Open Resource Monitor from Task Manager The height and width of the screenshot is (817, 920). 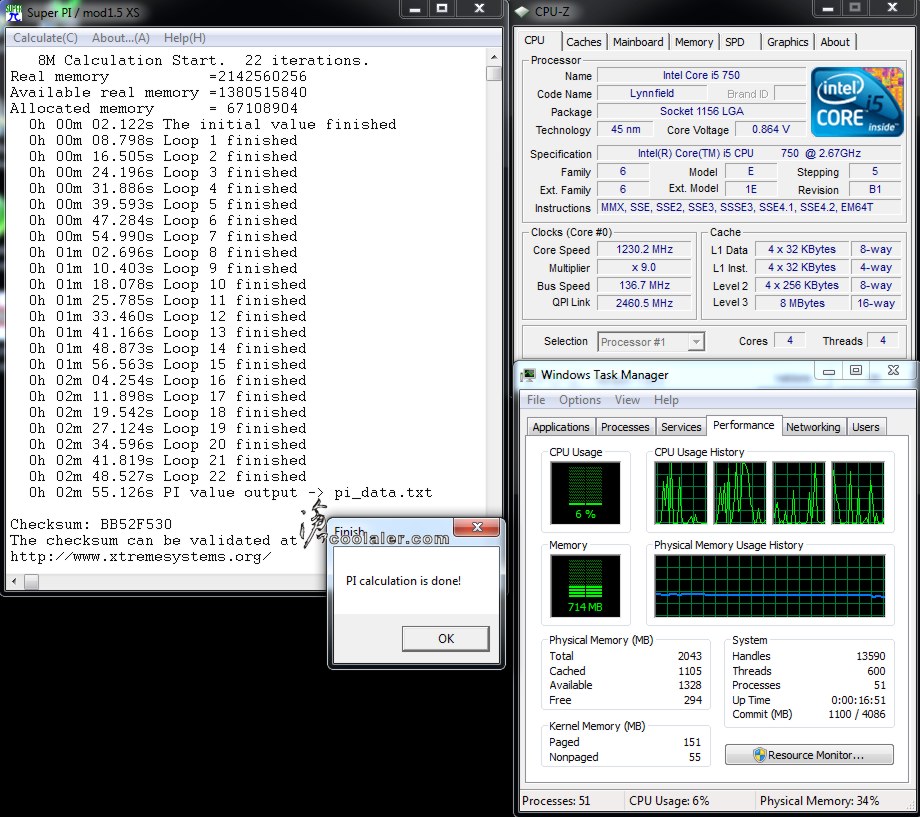pos(809,755)
